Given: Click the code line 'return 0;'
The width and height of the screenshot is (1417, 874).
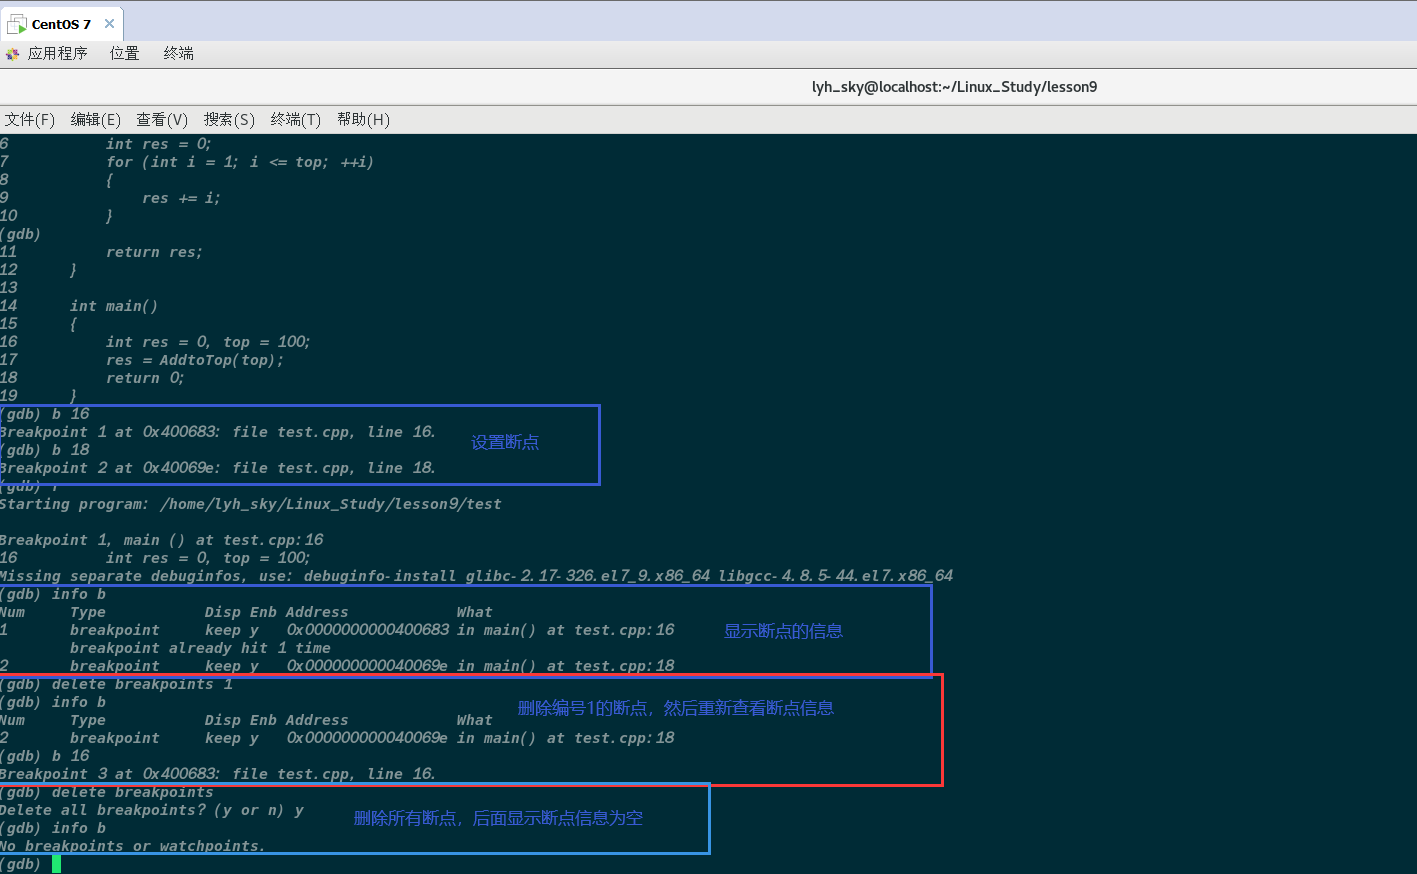Looking at the screenshot, I should coord(145,378).
